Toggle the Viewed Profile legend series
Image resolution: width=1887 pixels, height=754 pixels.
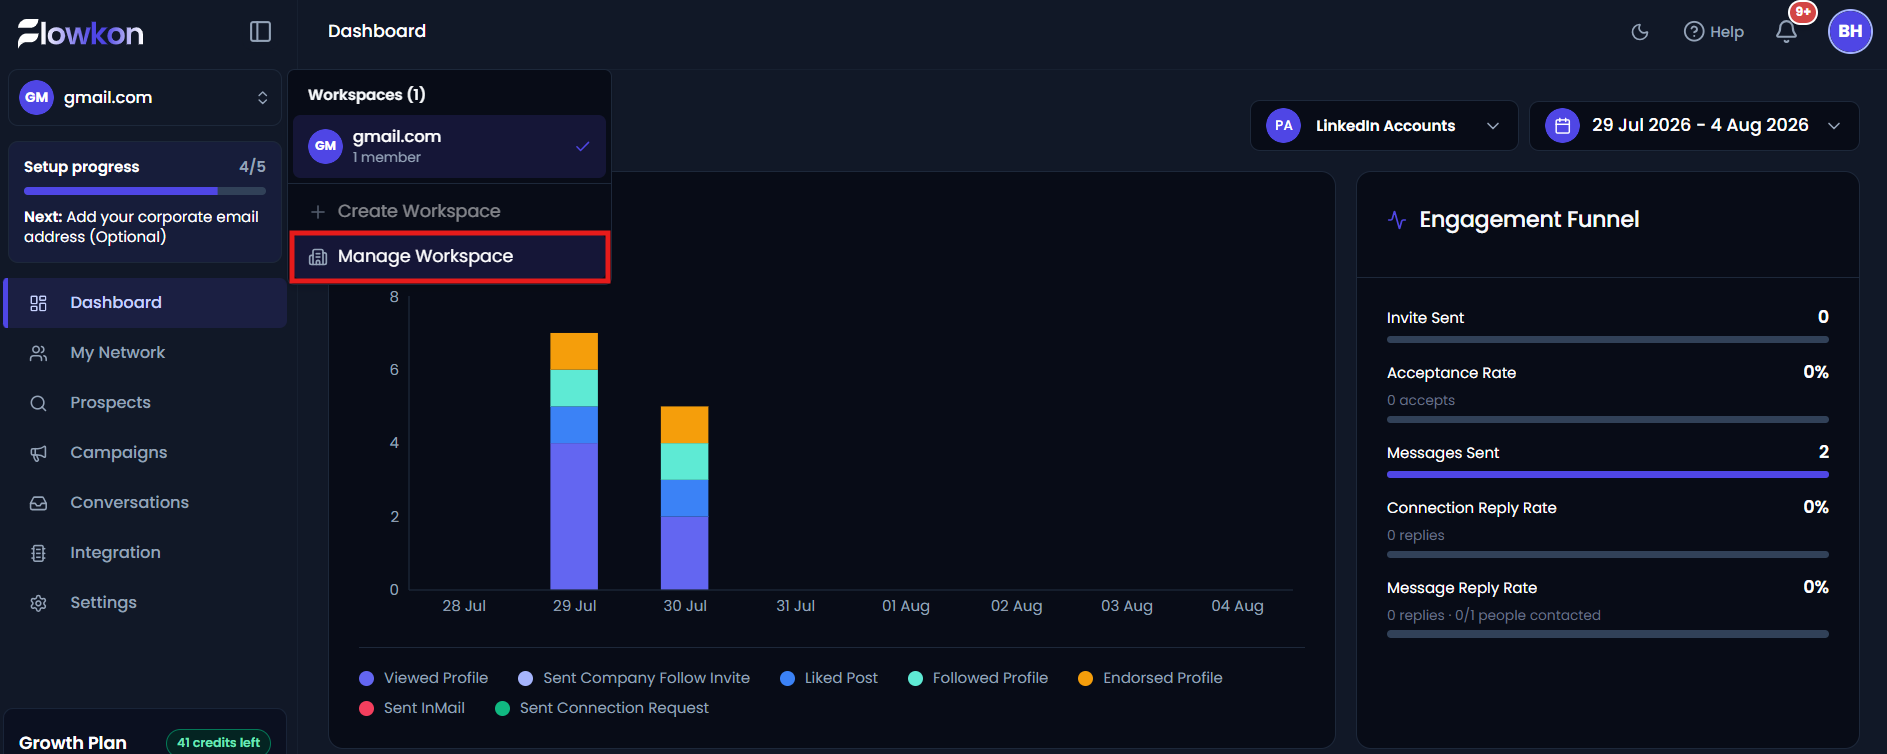[x=424, y=678]
